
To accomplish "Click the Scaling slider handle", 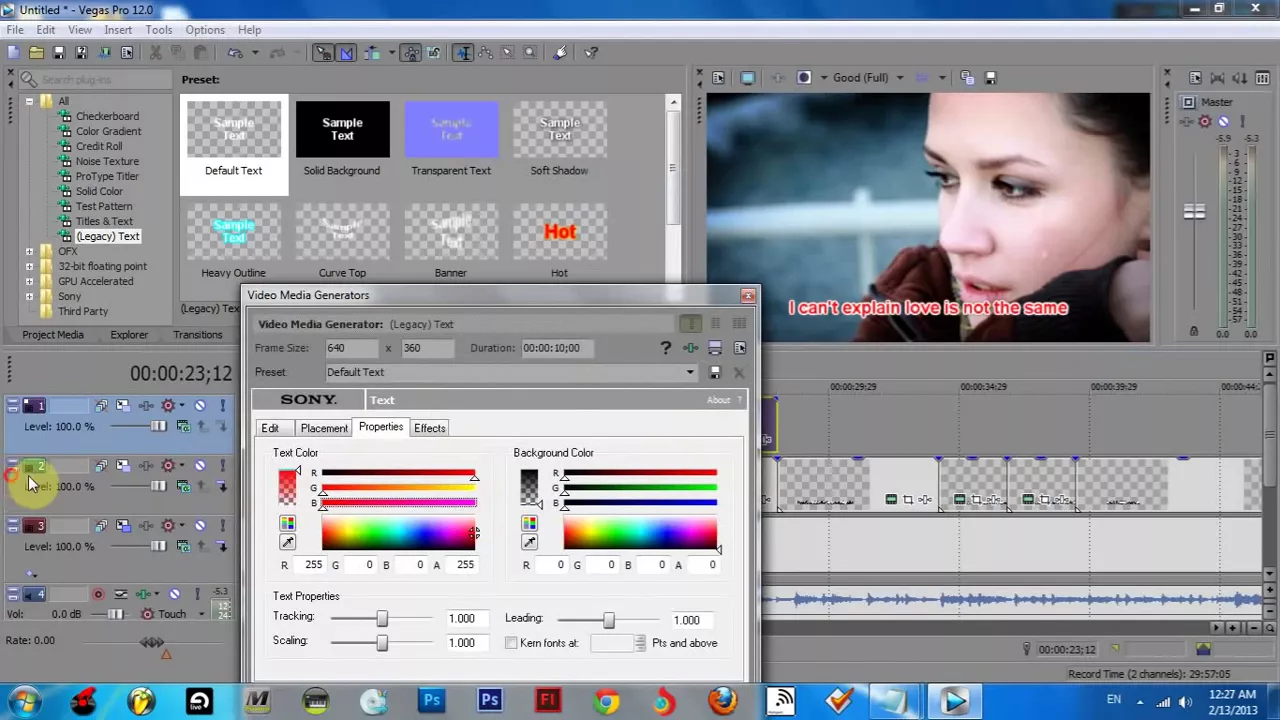I will pyautogui.click(x=382, y=643).
